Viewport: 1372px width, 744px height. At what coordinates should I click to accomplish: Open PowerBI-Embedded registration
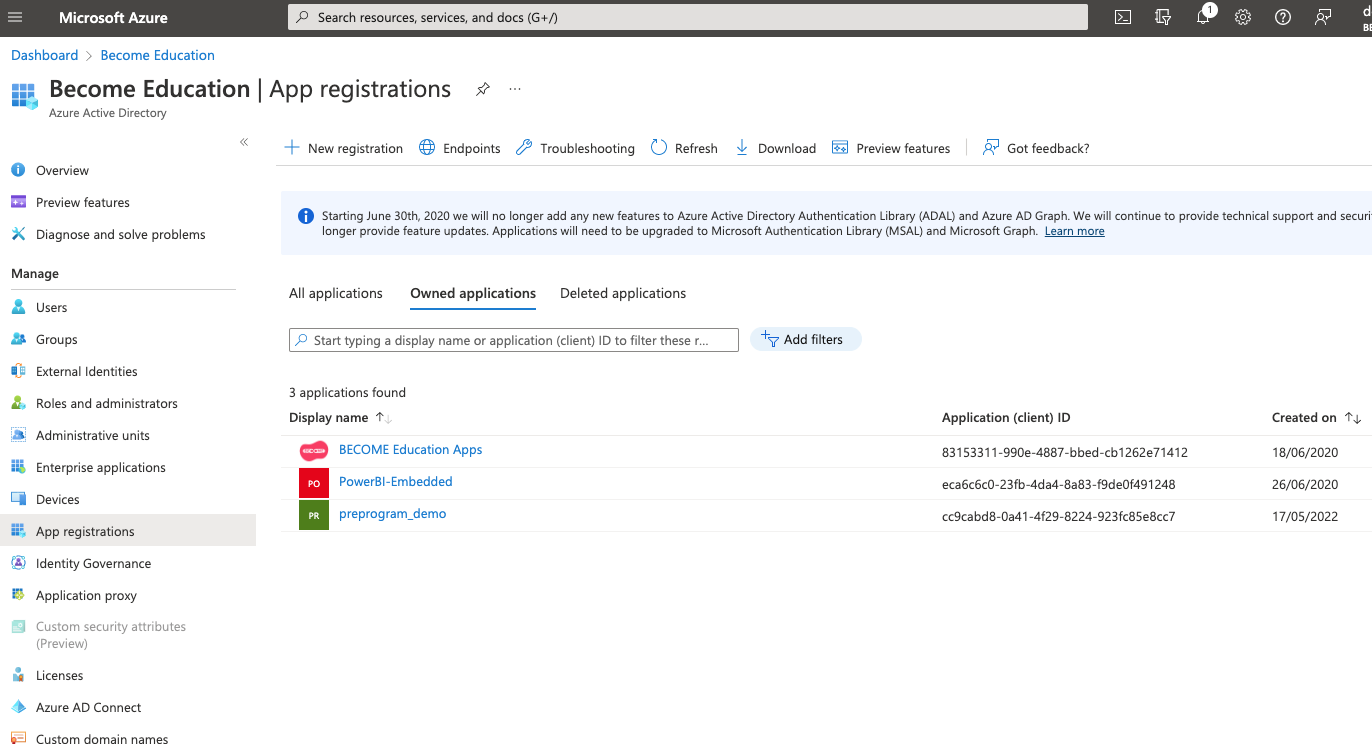point(396,482)
